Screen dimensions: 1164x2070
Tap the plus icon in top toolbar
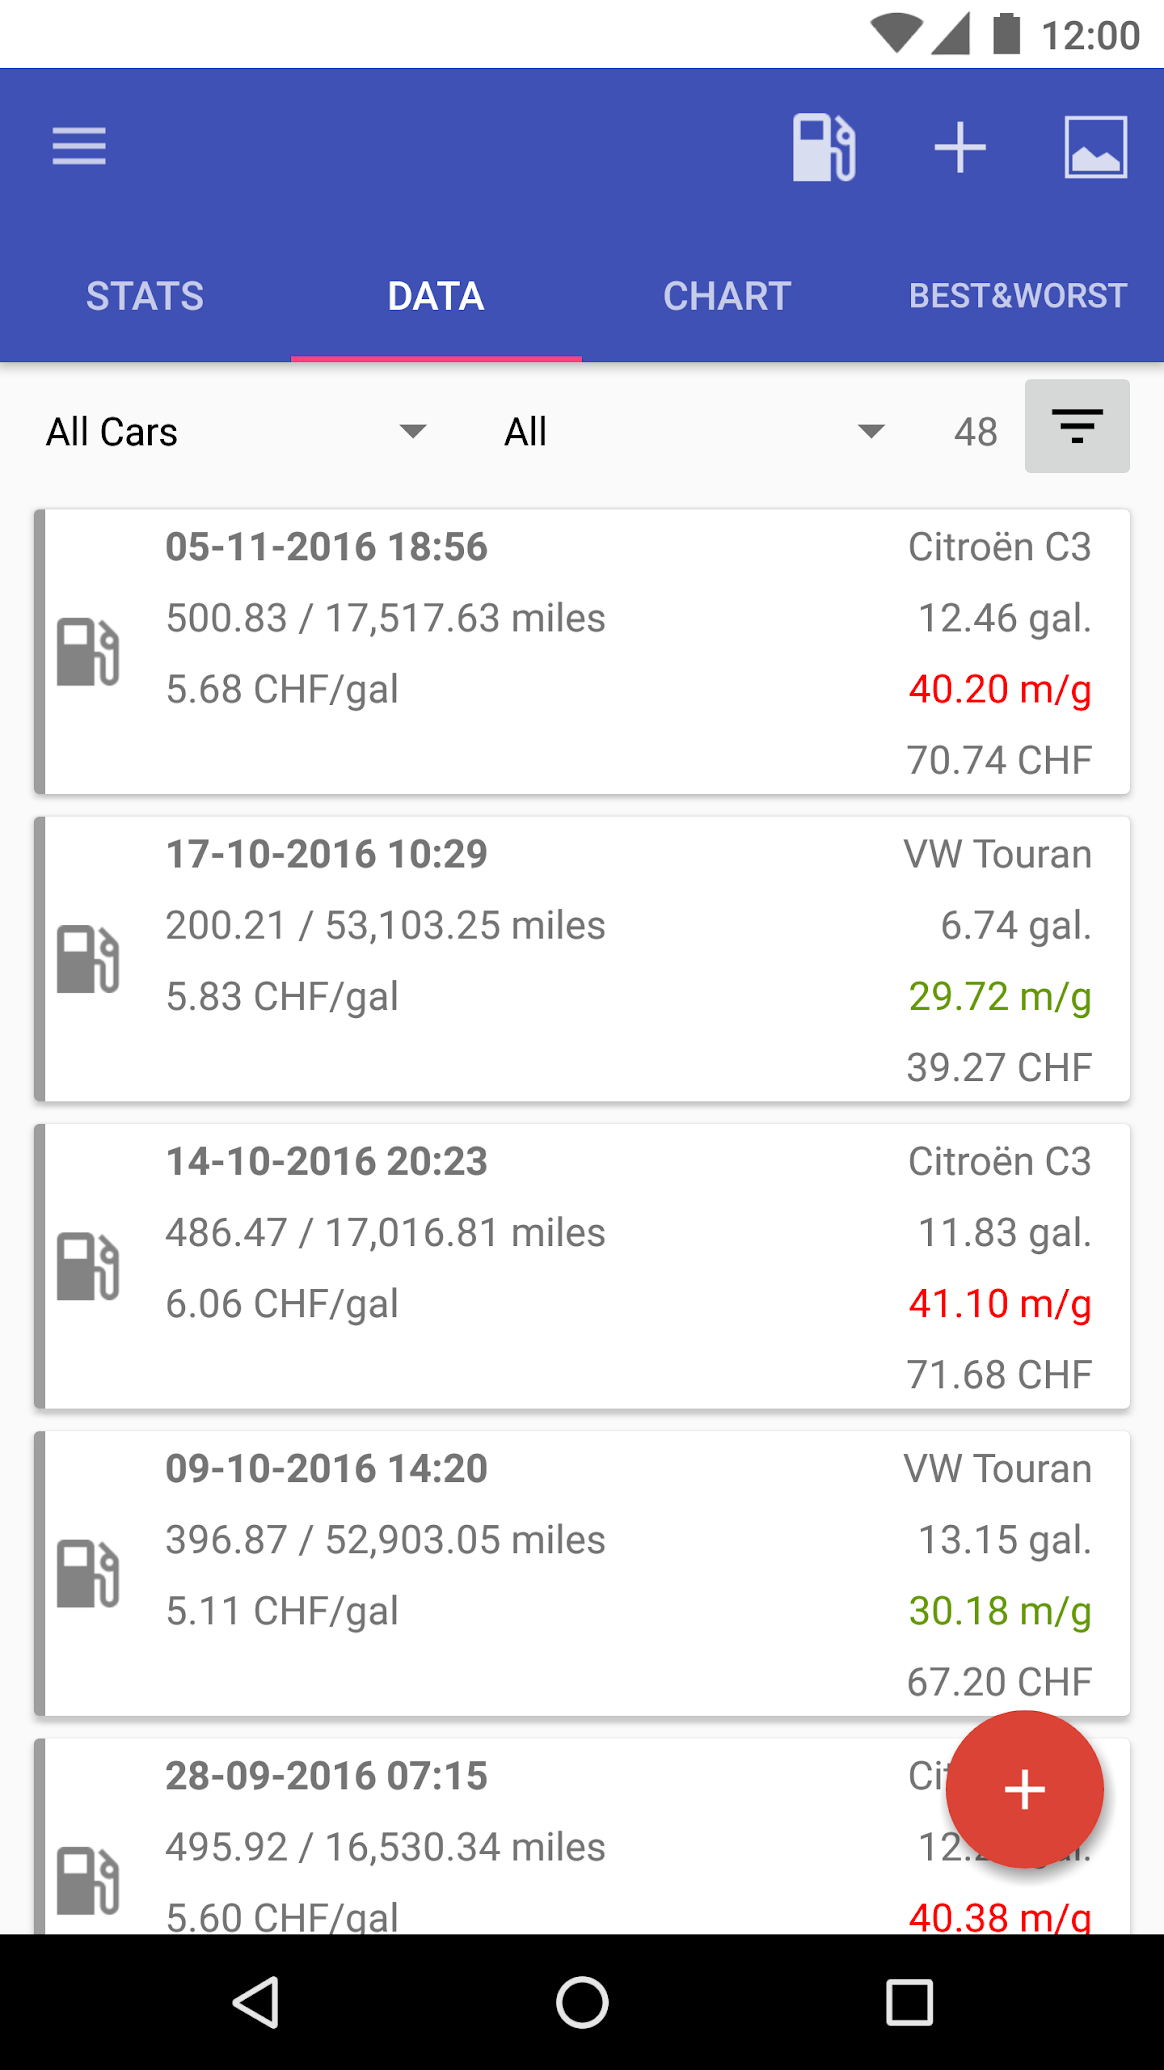click(x=960, y=147)
